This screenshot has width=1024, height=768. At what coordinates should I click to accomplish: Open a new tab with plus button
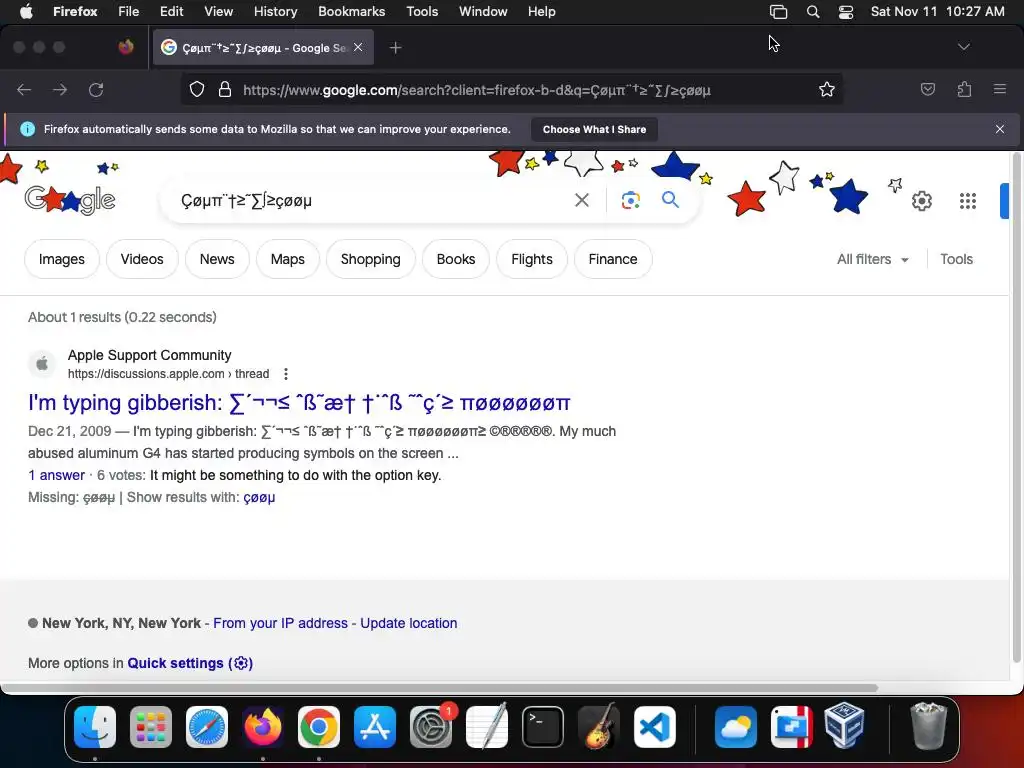tap(395, 48)
